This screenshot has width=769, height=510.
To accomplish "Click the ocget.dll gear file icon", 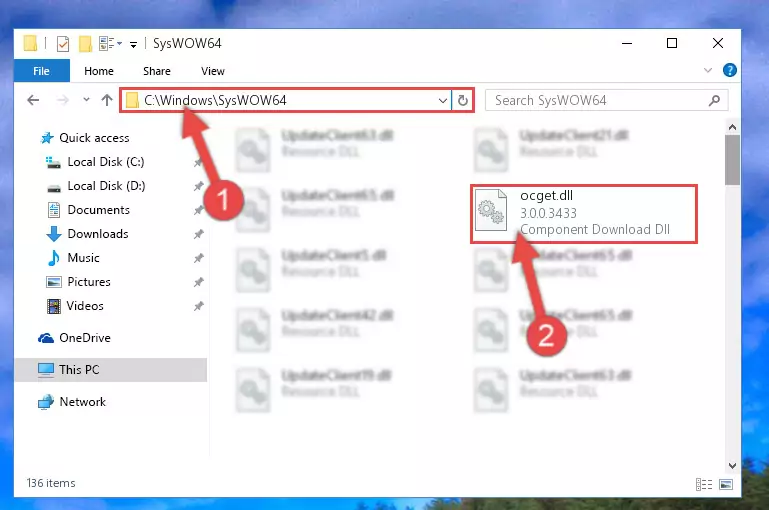I will [x=491, y=210].
